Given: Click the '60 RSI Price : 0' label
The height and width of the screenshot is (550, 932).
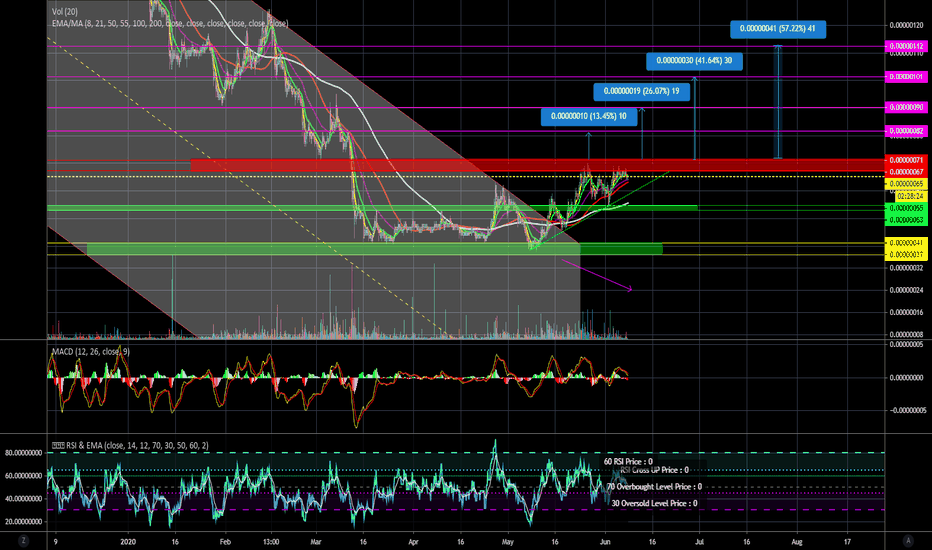Looking at the screenshot, I should (628, 461).
